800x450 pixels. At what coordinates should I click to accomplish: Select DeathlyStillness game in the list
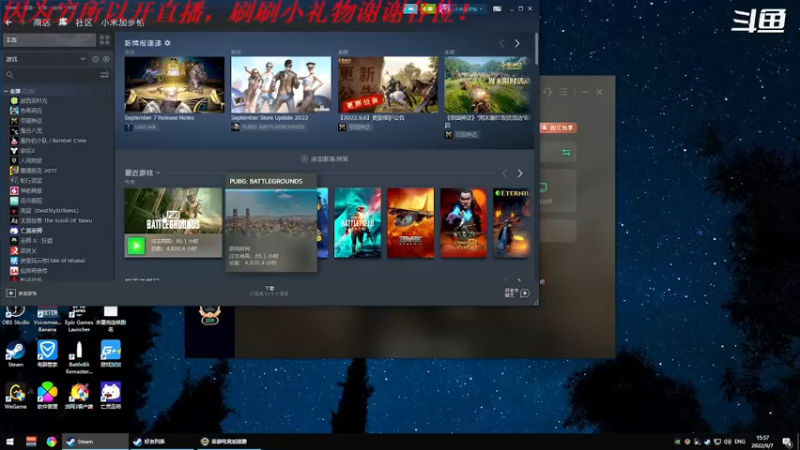pyautogui.click(x=48, y=210)
